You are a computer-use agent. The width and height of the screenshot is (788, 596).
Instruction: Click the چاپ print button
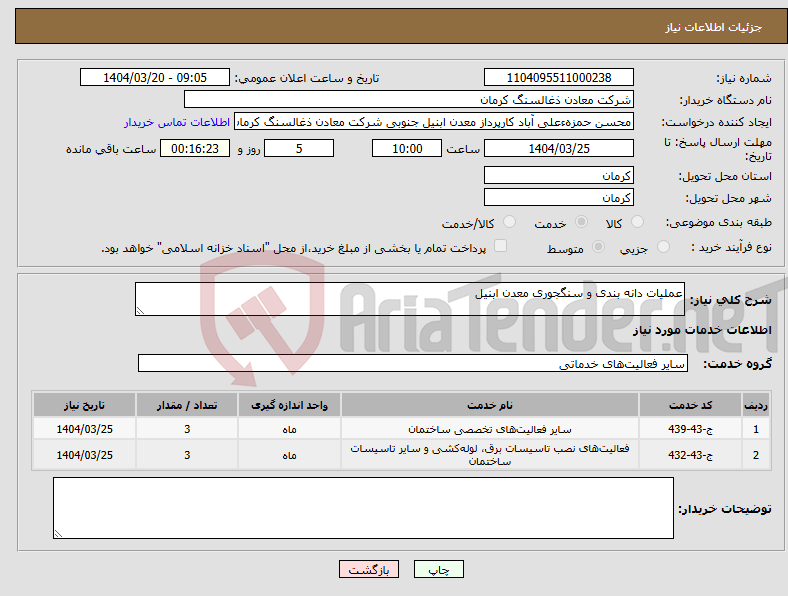point(439,569)
